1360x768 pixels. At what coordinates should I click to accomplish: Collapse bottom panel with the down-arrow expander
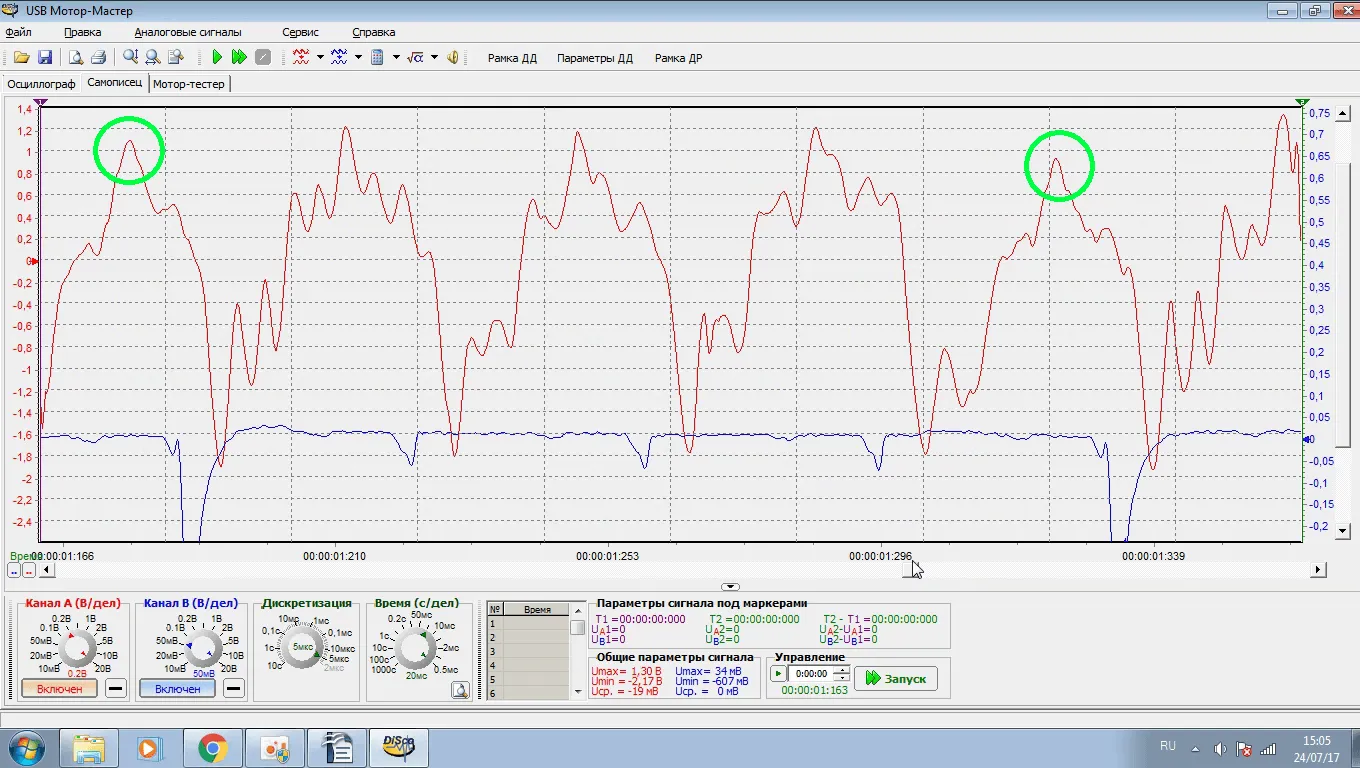pos(730,587)
